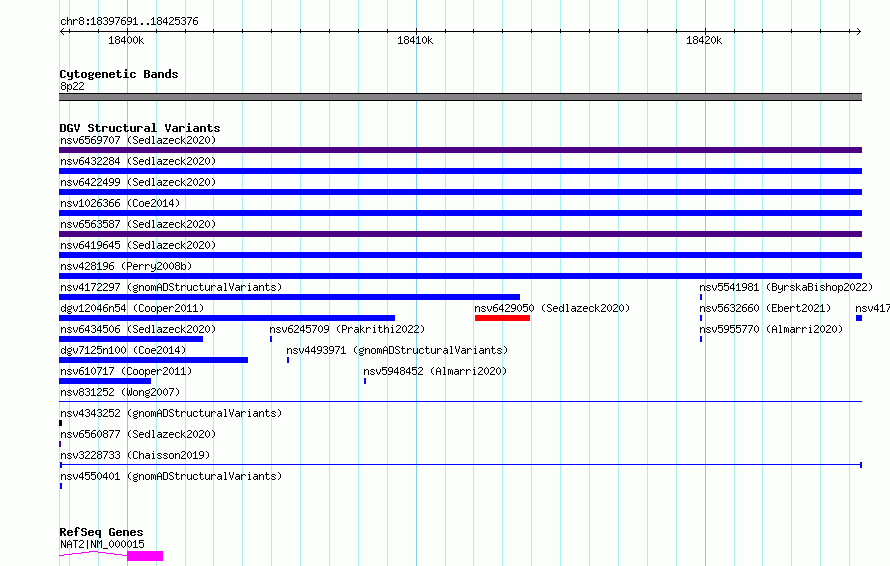Click the 18420k ruler tick label
This screenshot has width=890, height=566.
click(x=704, y=40)
